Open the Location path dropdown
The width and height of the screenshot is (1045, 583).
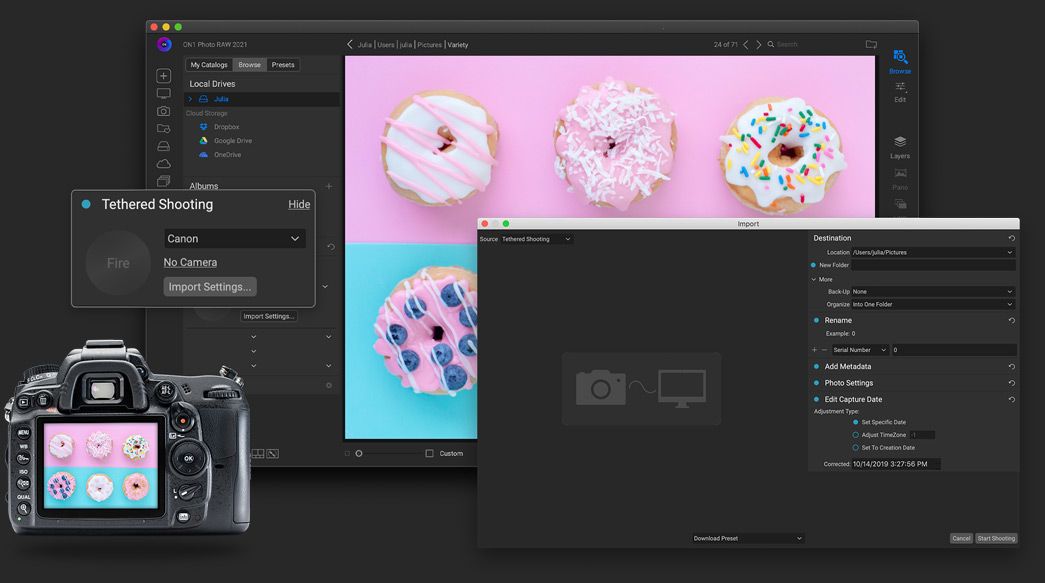click(933, 253)
